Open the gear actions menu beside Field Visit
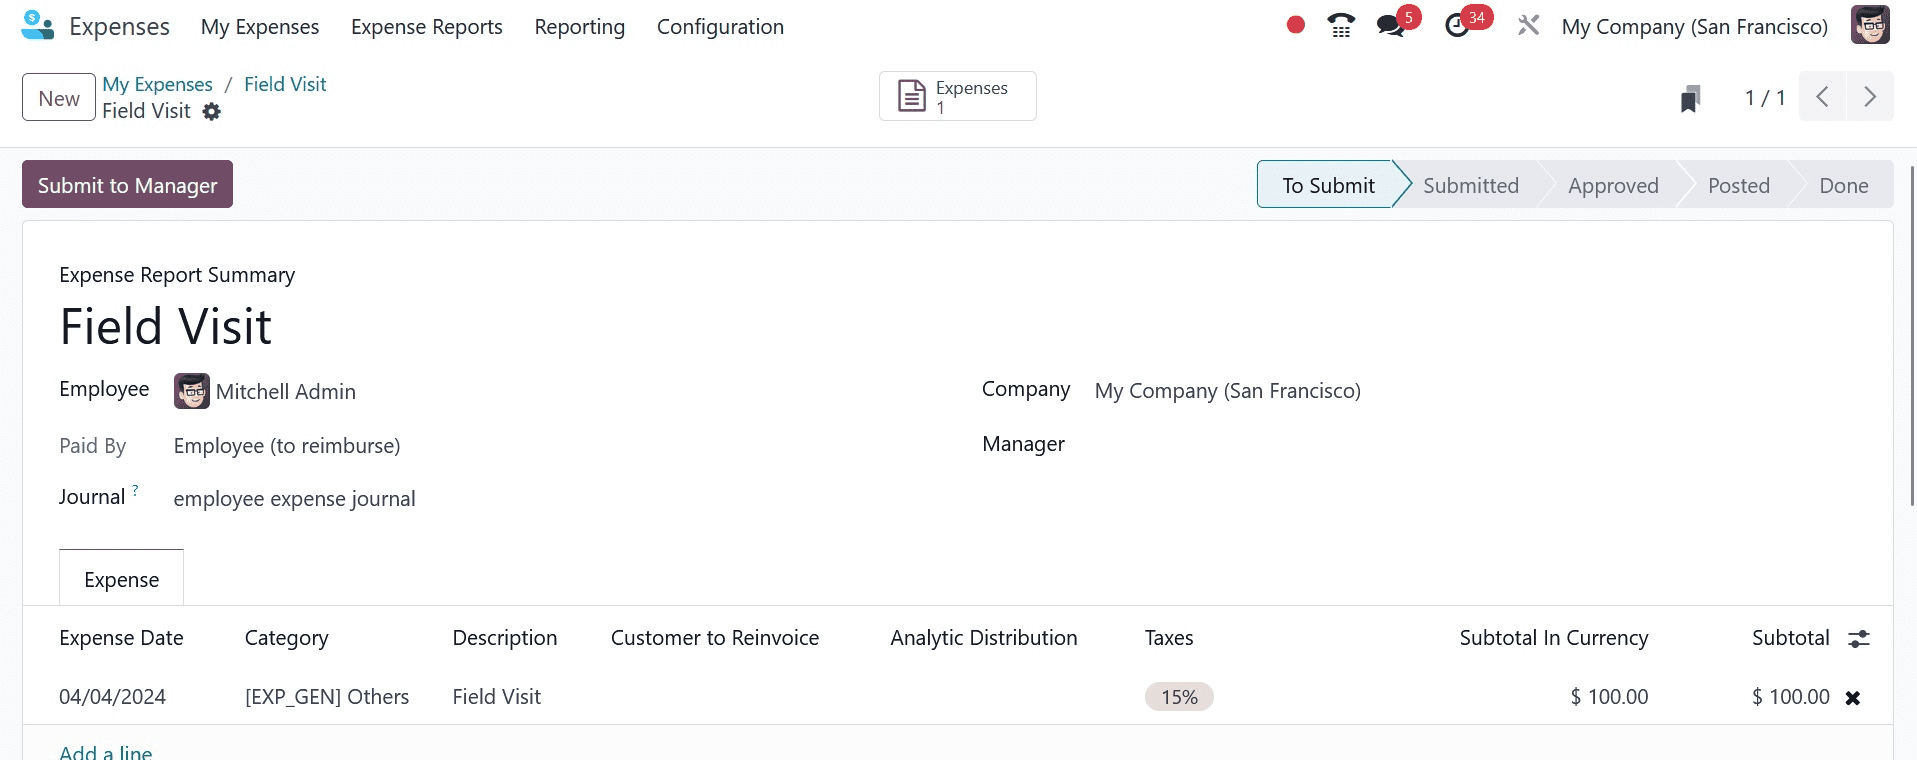 (211, 112)
